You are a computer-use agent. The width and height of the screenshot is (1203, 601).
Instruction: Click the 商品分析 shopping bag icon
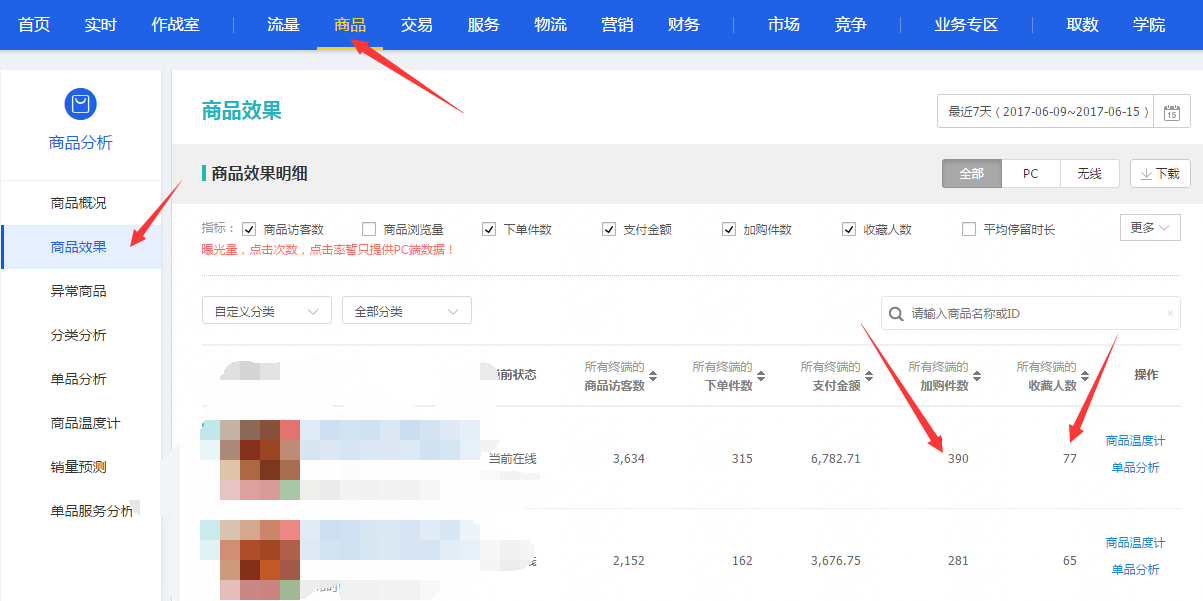tap(80, 104)
